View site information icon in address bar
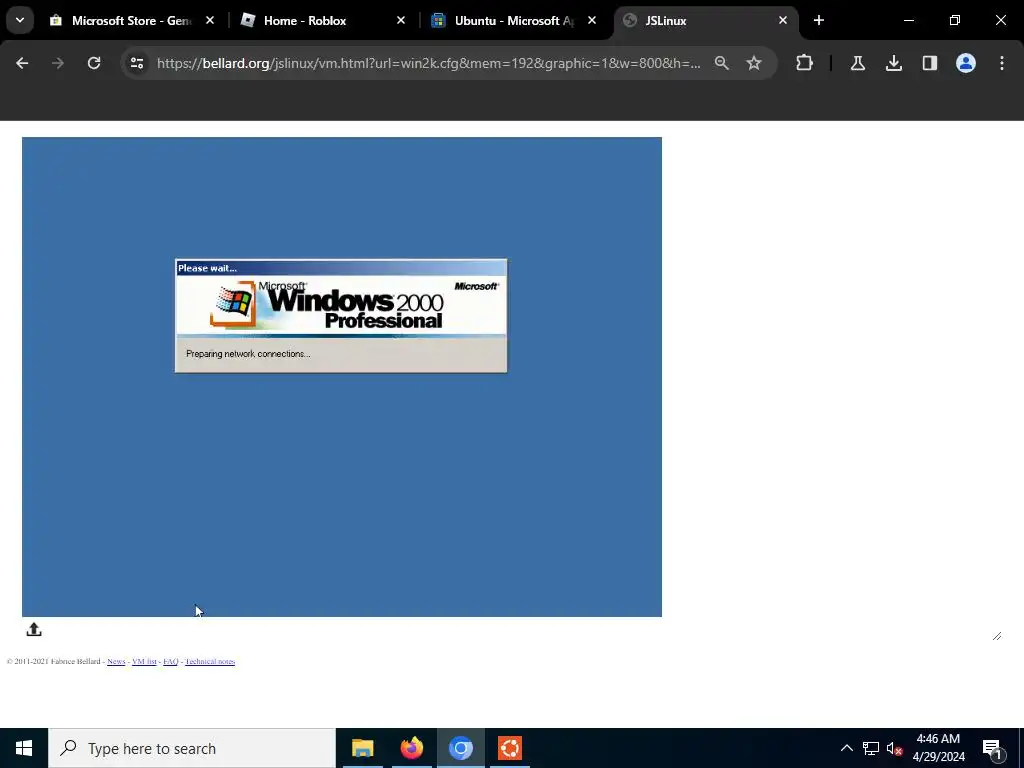Image resolution: width=1024 pixels, height=768 pixels. pyautogui.click(x=137, y=63)
